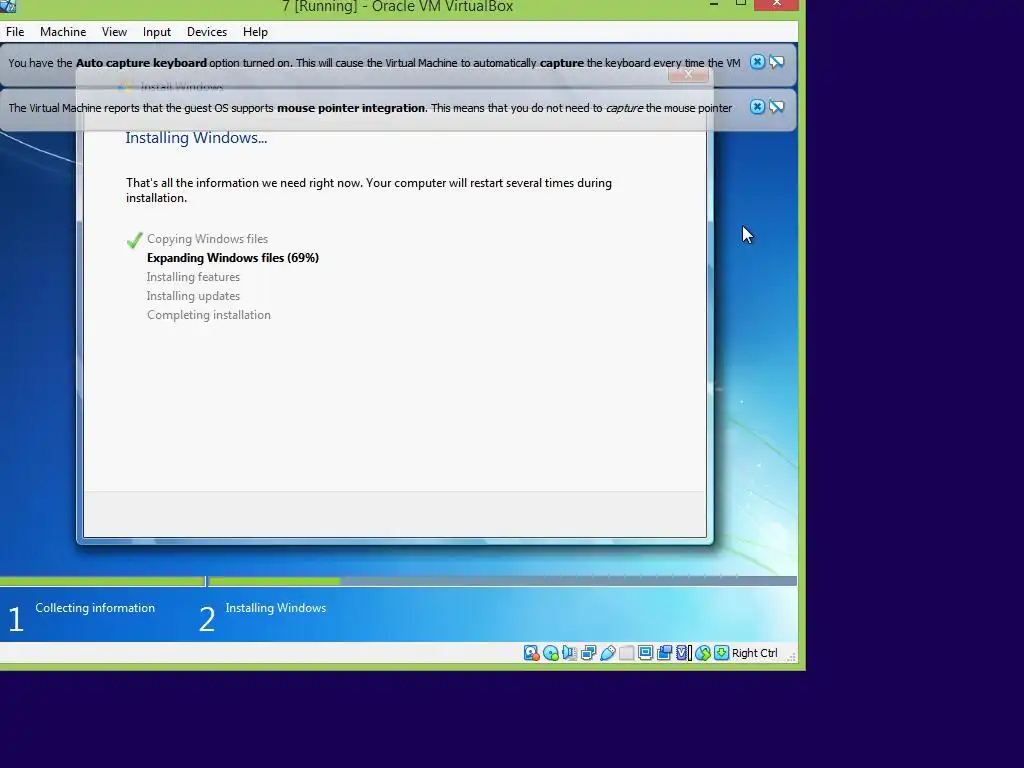
Task: Click the video capture status icon
Action: click(664, 653)
